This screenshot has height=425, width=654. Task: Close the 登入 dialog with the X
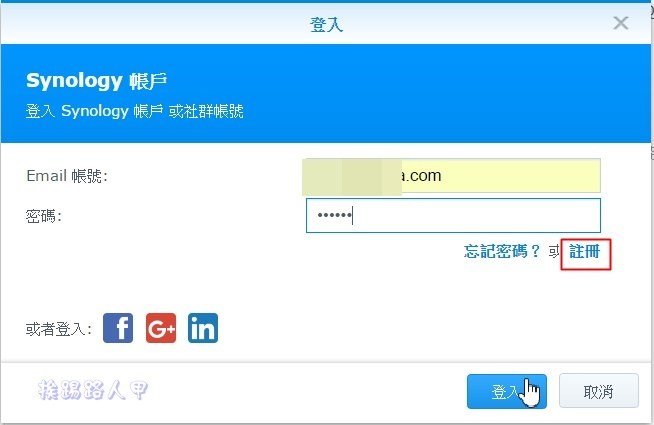tap(621, 23)
